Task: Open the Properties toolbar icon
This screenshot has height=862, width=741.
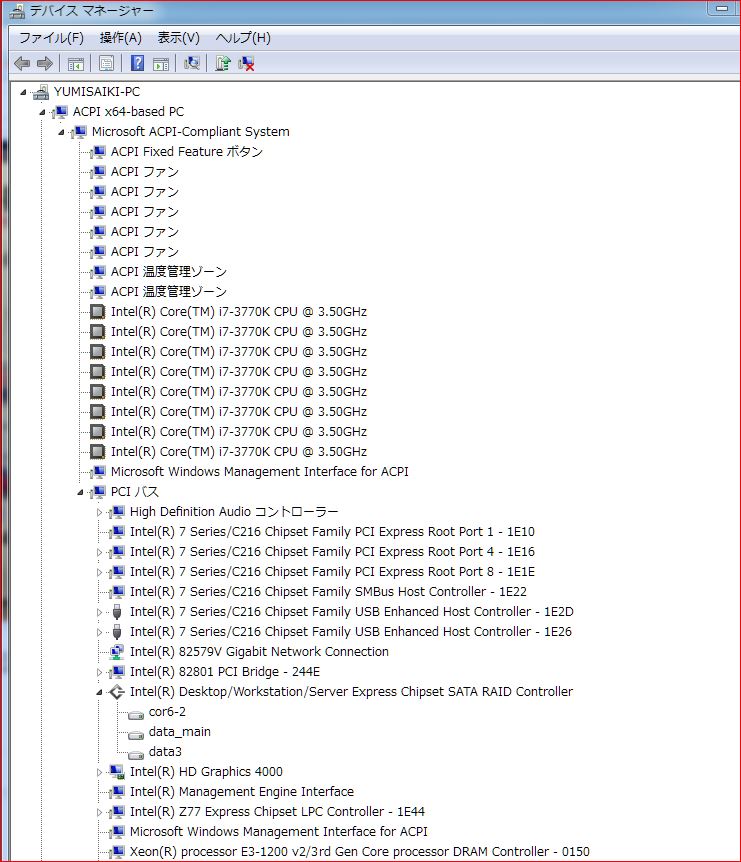Action: pyautogui.click(x=106, y=64)
